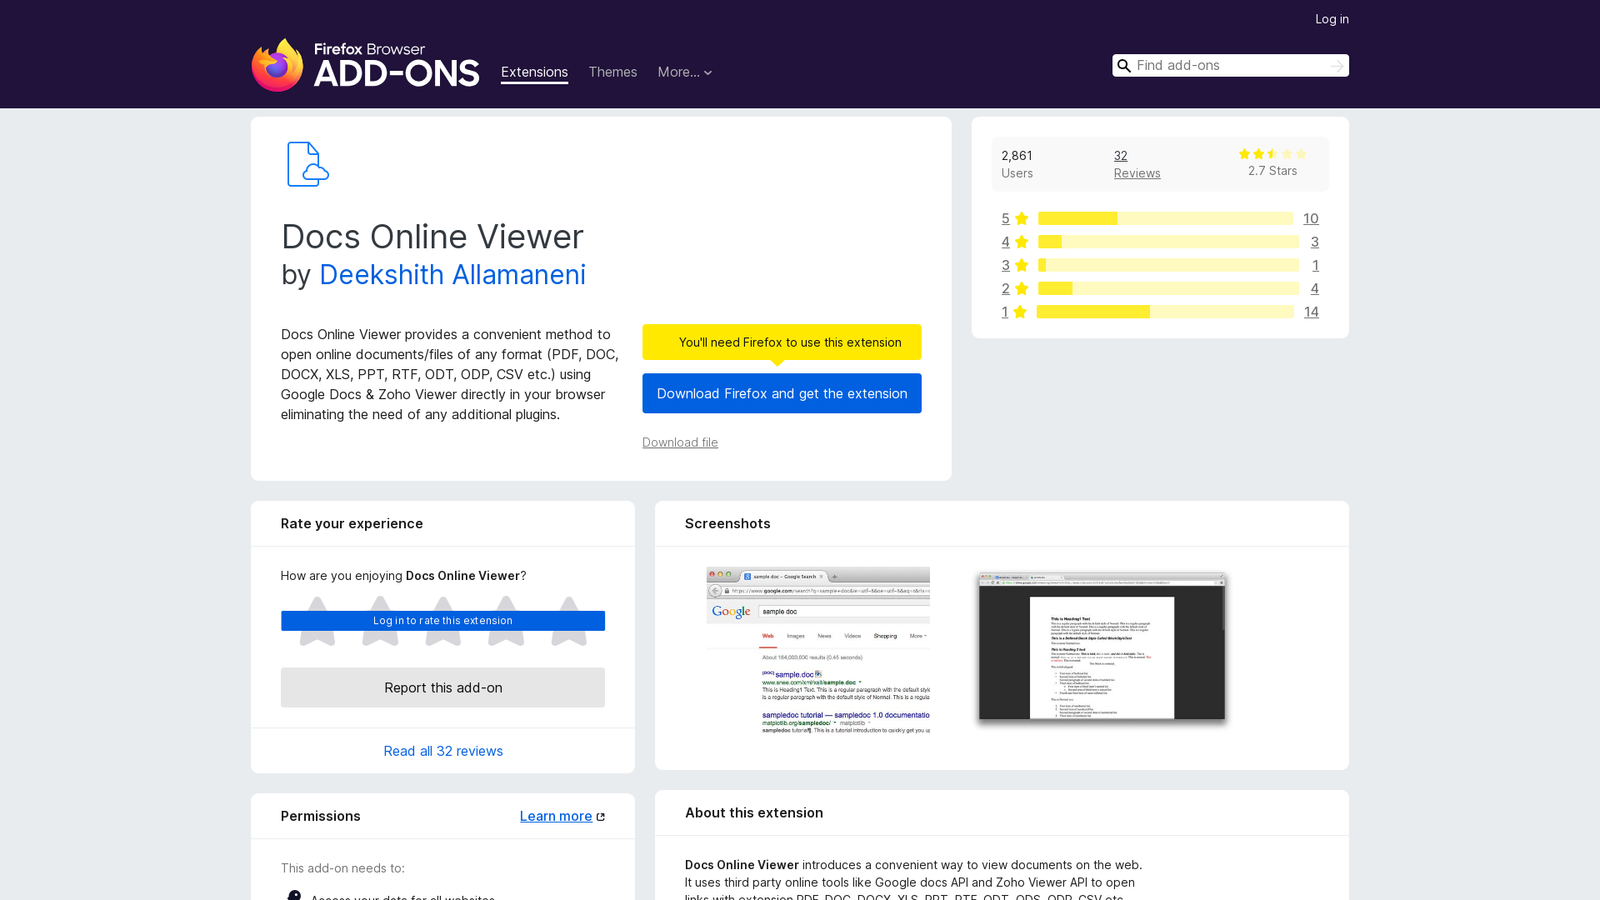The image size is (1600, 900).
Task: Click the Docs Online Viewer extension icon
Action: [308, 164]
